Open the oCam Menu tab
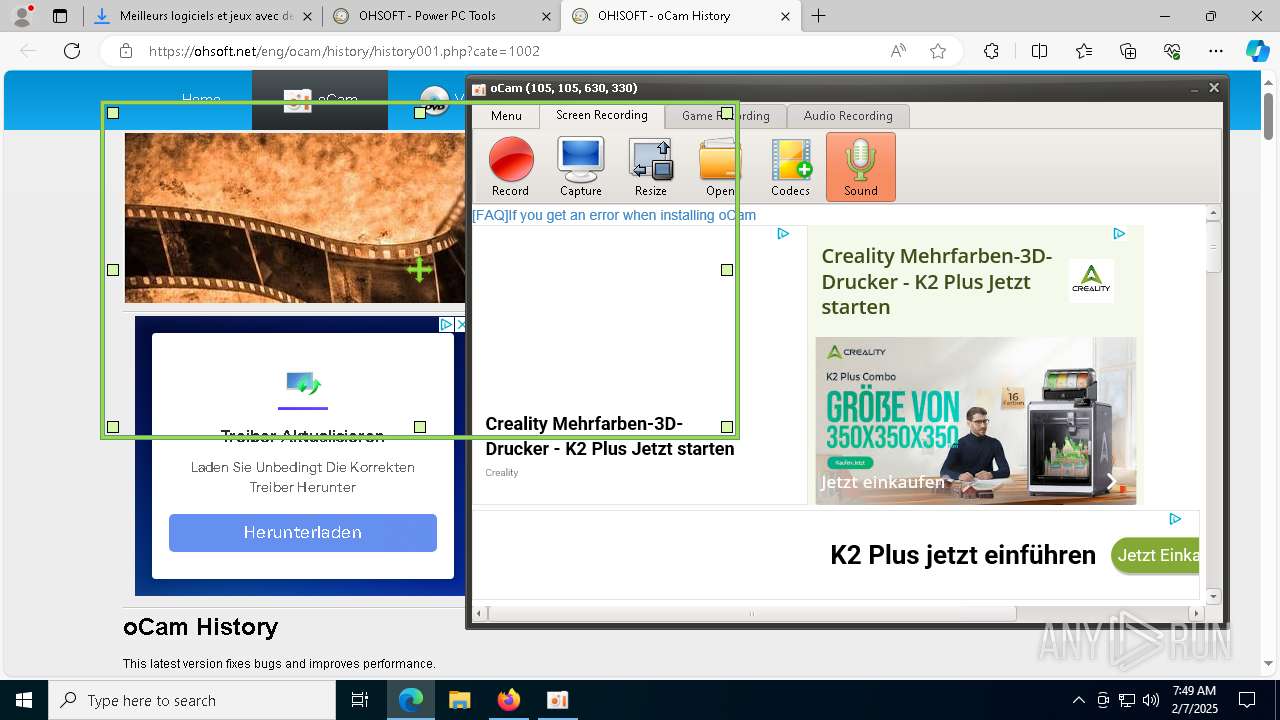This screenshot has height=720, width=1280. pyautogui.click(x=506, y=116)
